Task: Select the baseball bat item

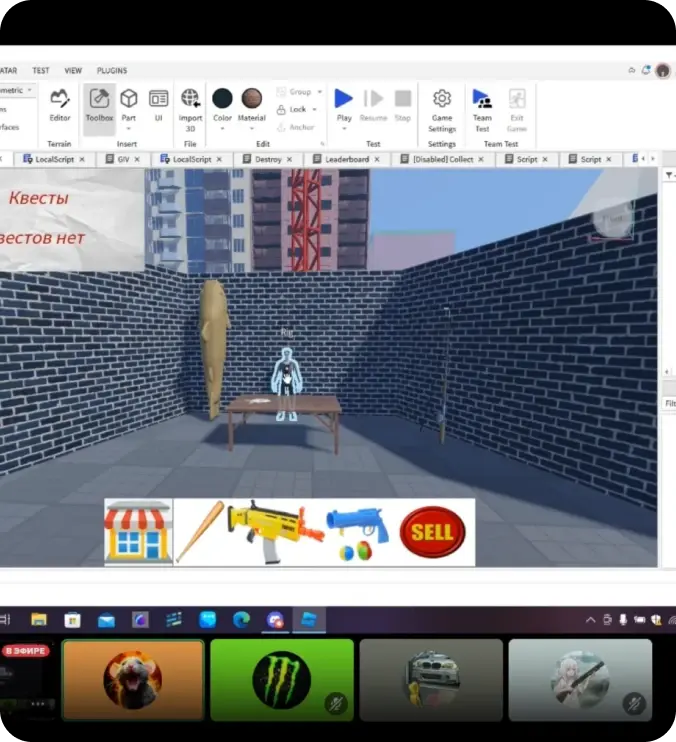Action: coord(201,531)
